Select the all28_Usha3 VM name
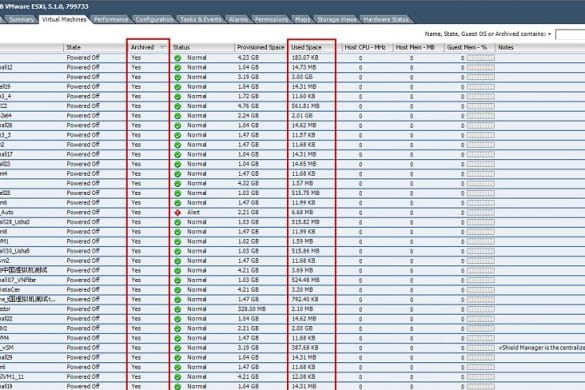Image resolution: width=585 pixels, height=390 pixels. point(15,222)
